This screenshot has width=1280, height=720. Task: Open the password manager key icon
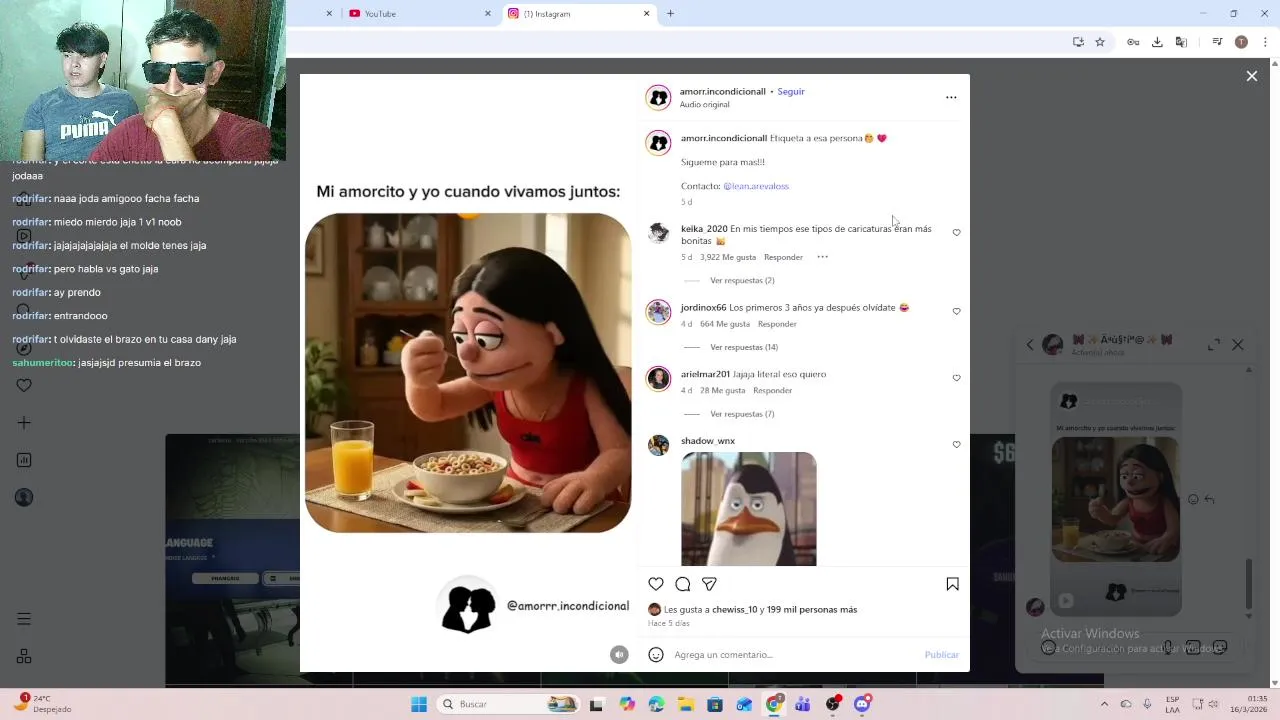coord(1133,42)
